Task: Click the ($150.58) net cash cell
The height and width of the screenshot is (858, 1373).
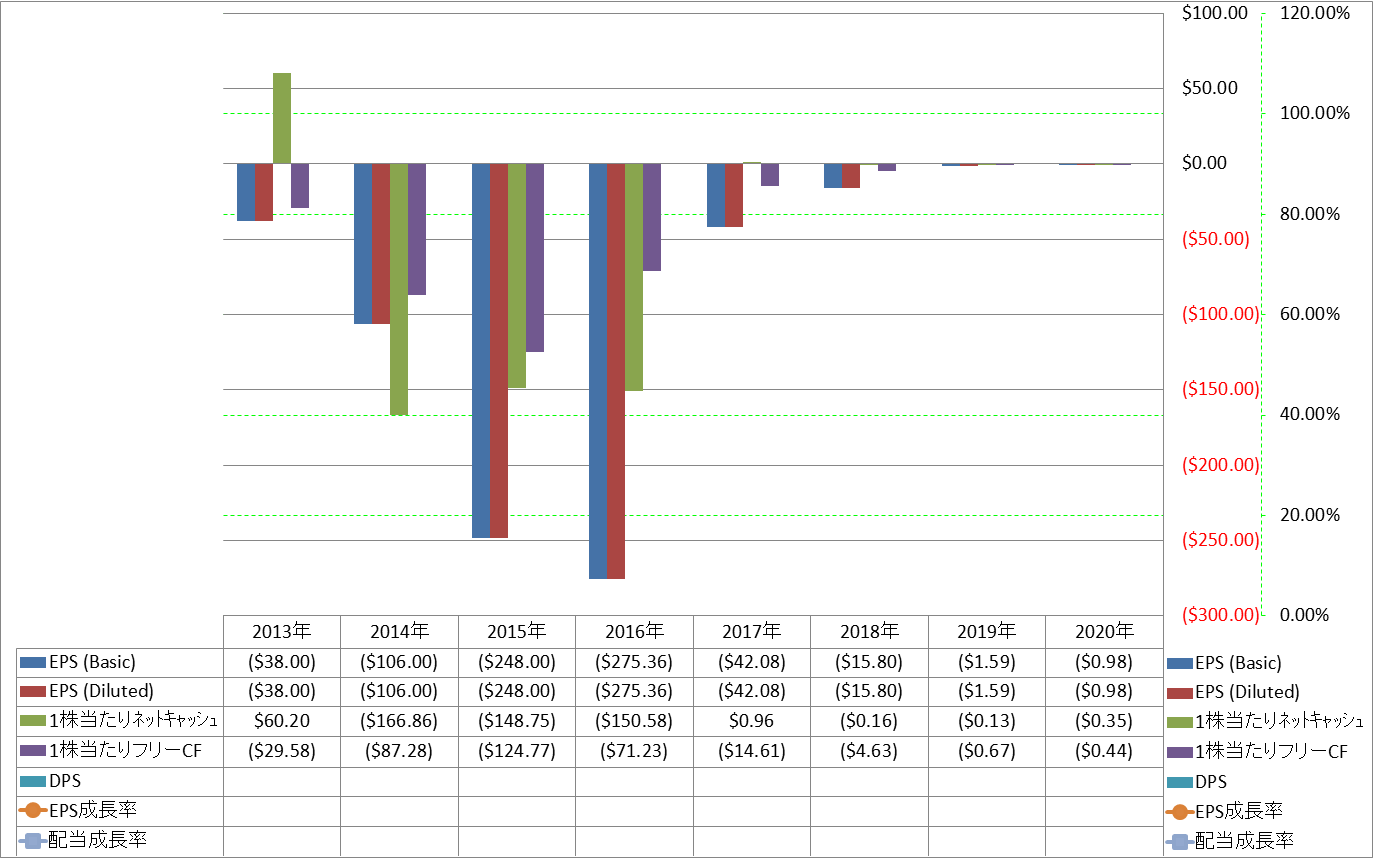Action: pyautogui.click(x=634, y=722)
